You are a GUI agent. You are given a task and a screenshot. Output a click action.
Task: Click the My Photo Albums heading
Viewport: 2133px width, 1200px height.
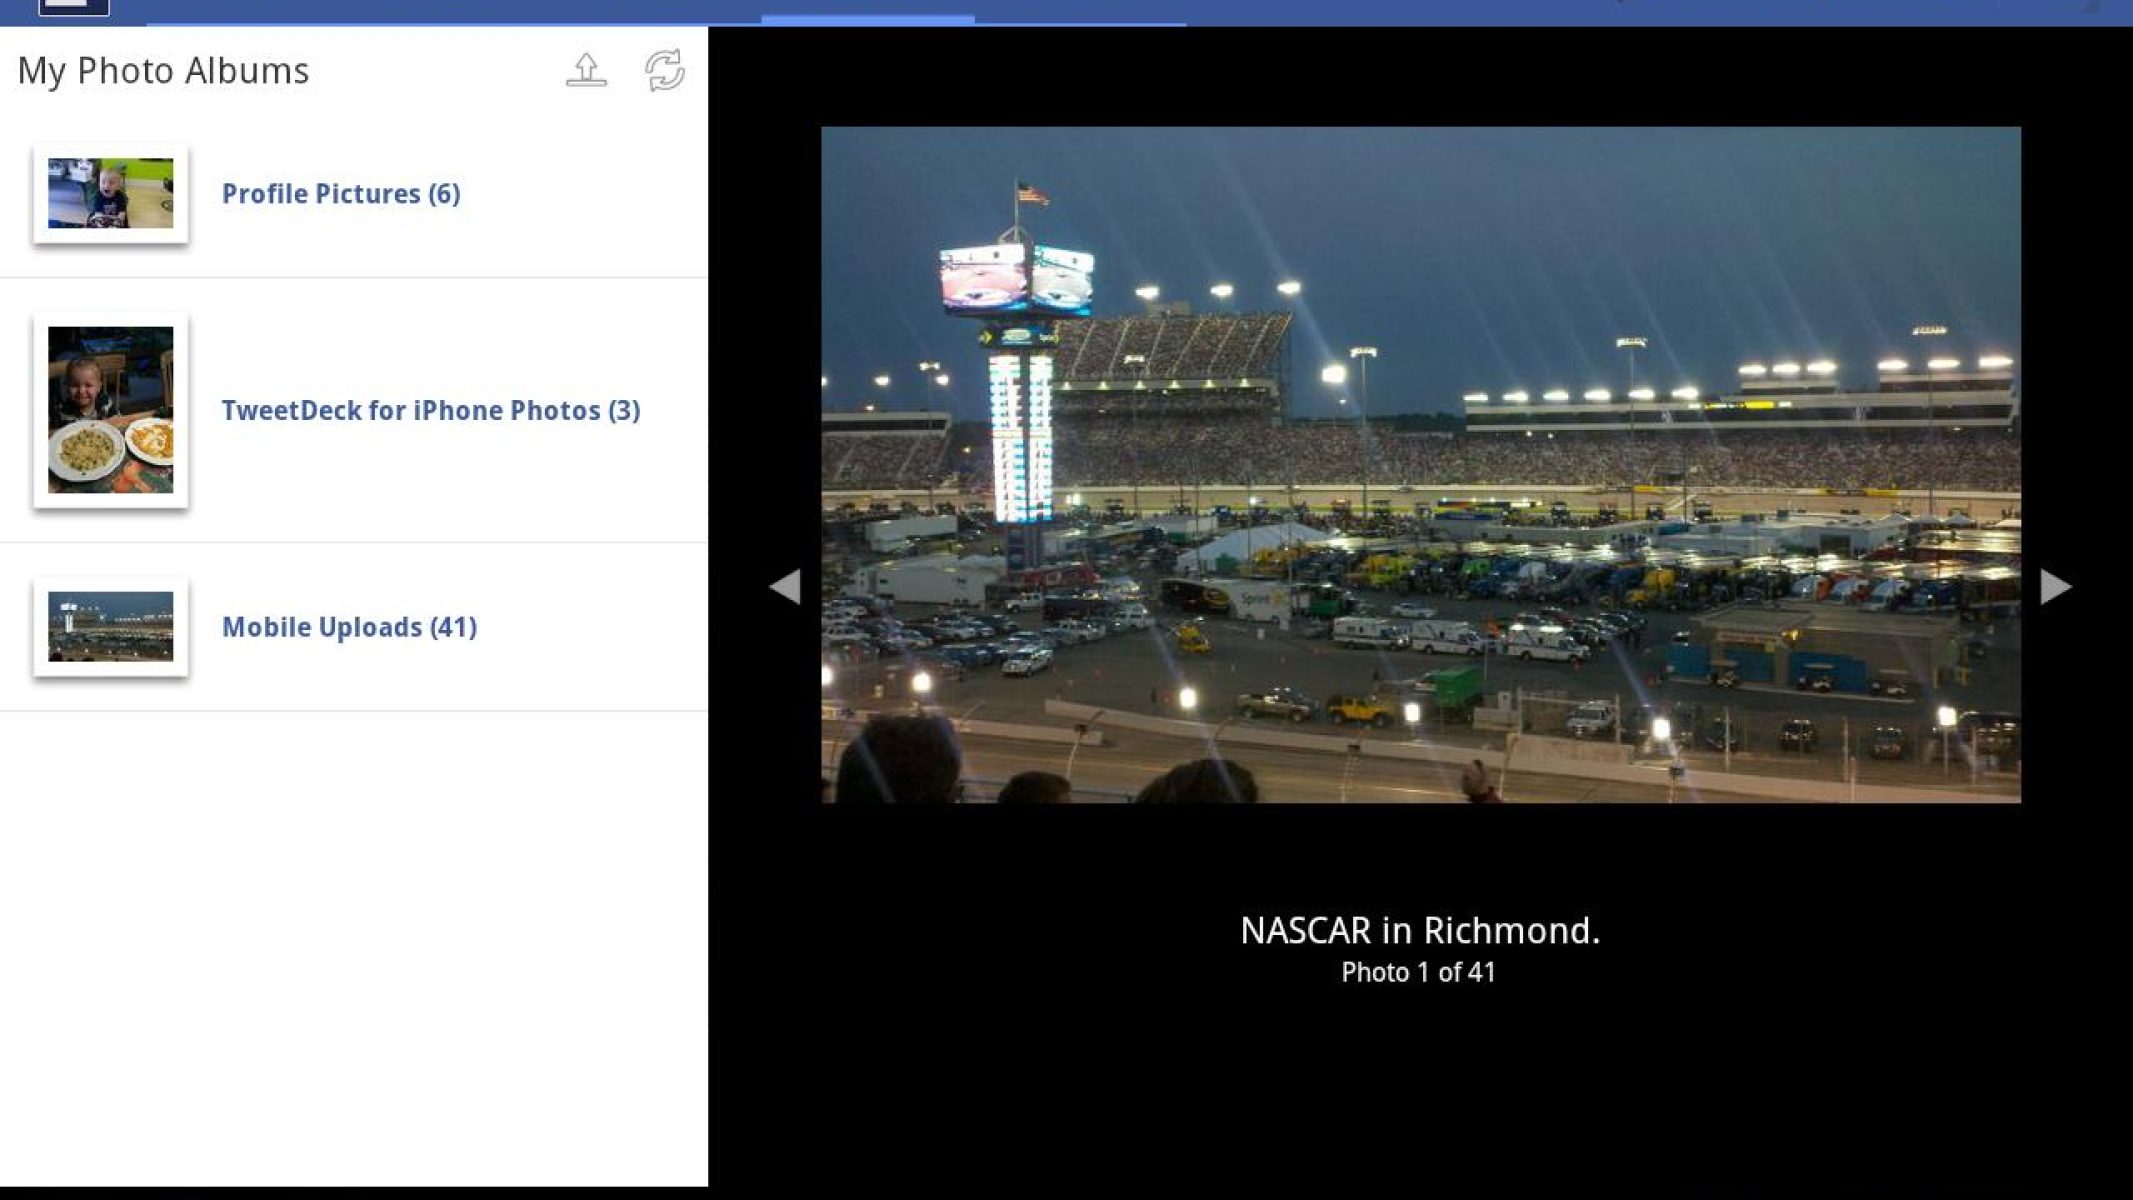tap(163, 71)
